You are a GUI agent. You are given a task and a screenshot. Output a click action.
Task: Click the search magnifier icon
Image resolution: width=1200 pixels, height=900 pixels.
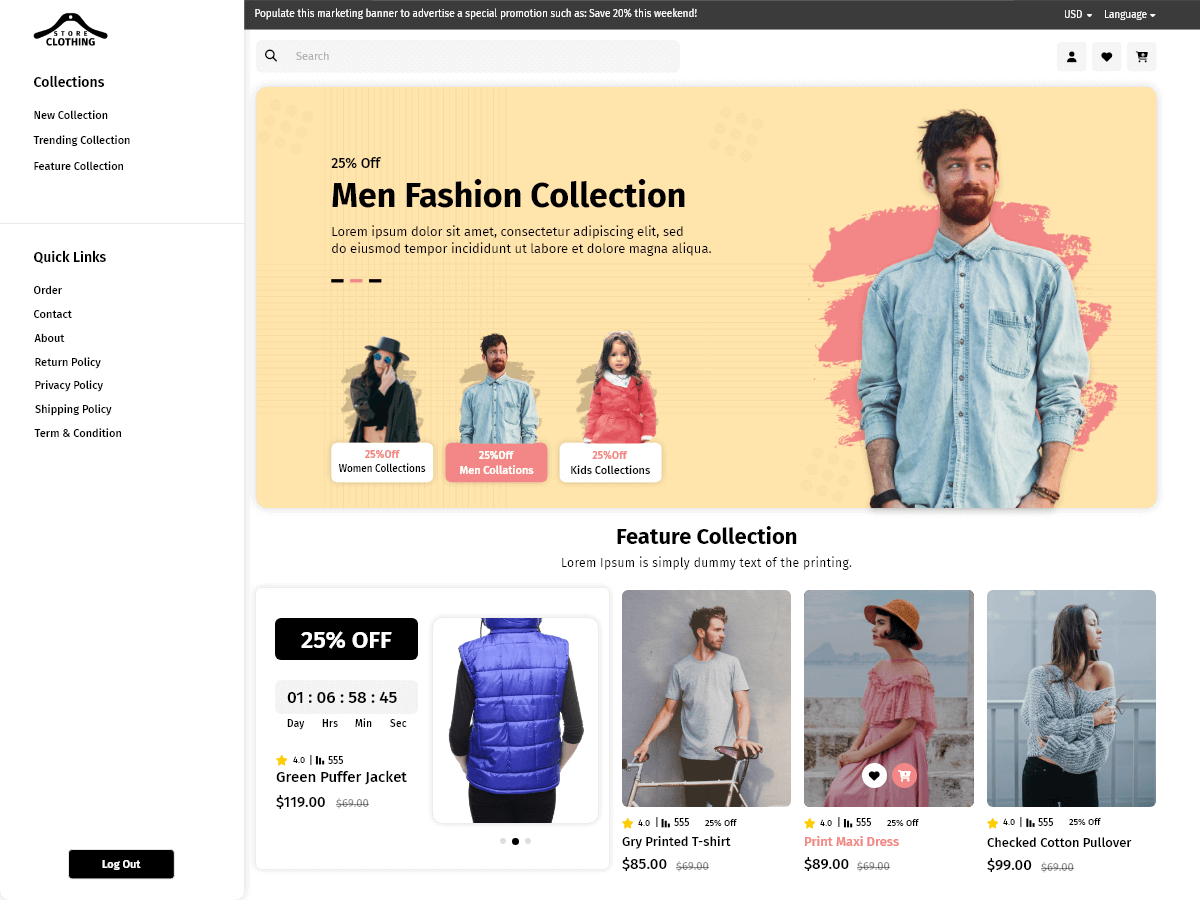click(271, 55)
